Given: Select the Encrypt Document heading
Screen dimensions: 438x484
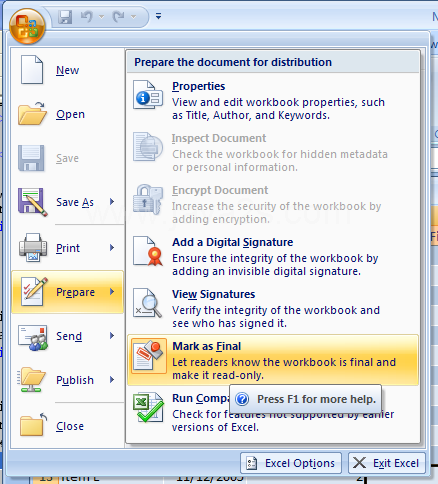Looking at the screenshot, I should (x=220, y=190).
